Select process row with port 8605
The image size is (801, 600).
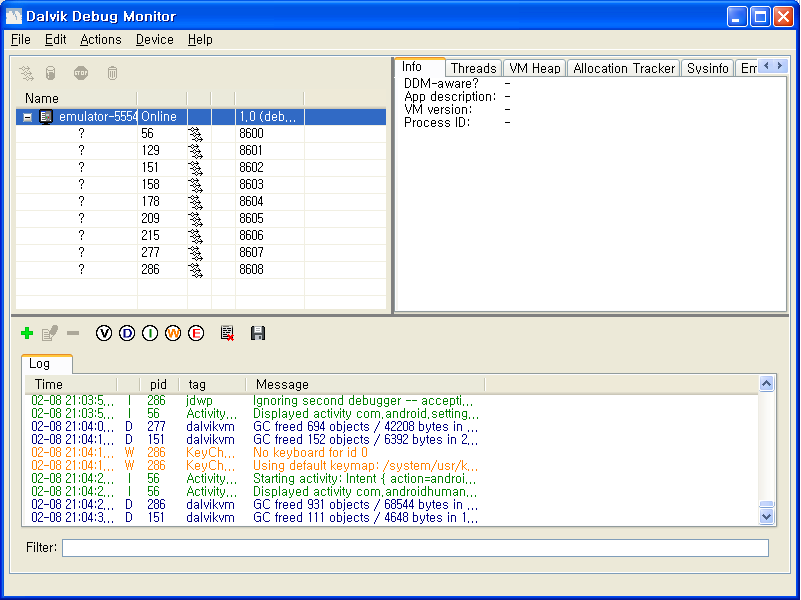[x=201, y=219]
